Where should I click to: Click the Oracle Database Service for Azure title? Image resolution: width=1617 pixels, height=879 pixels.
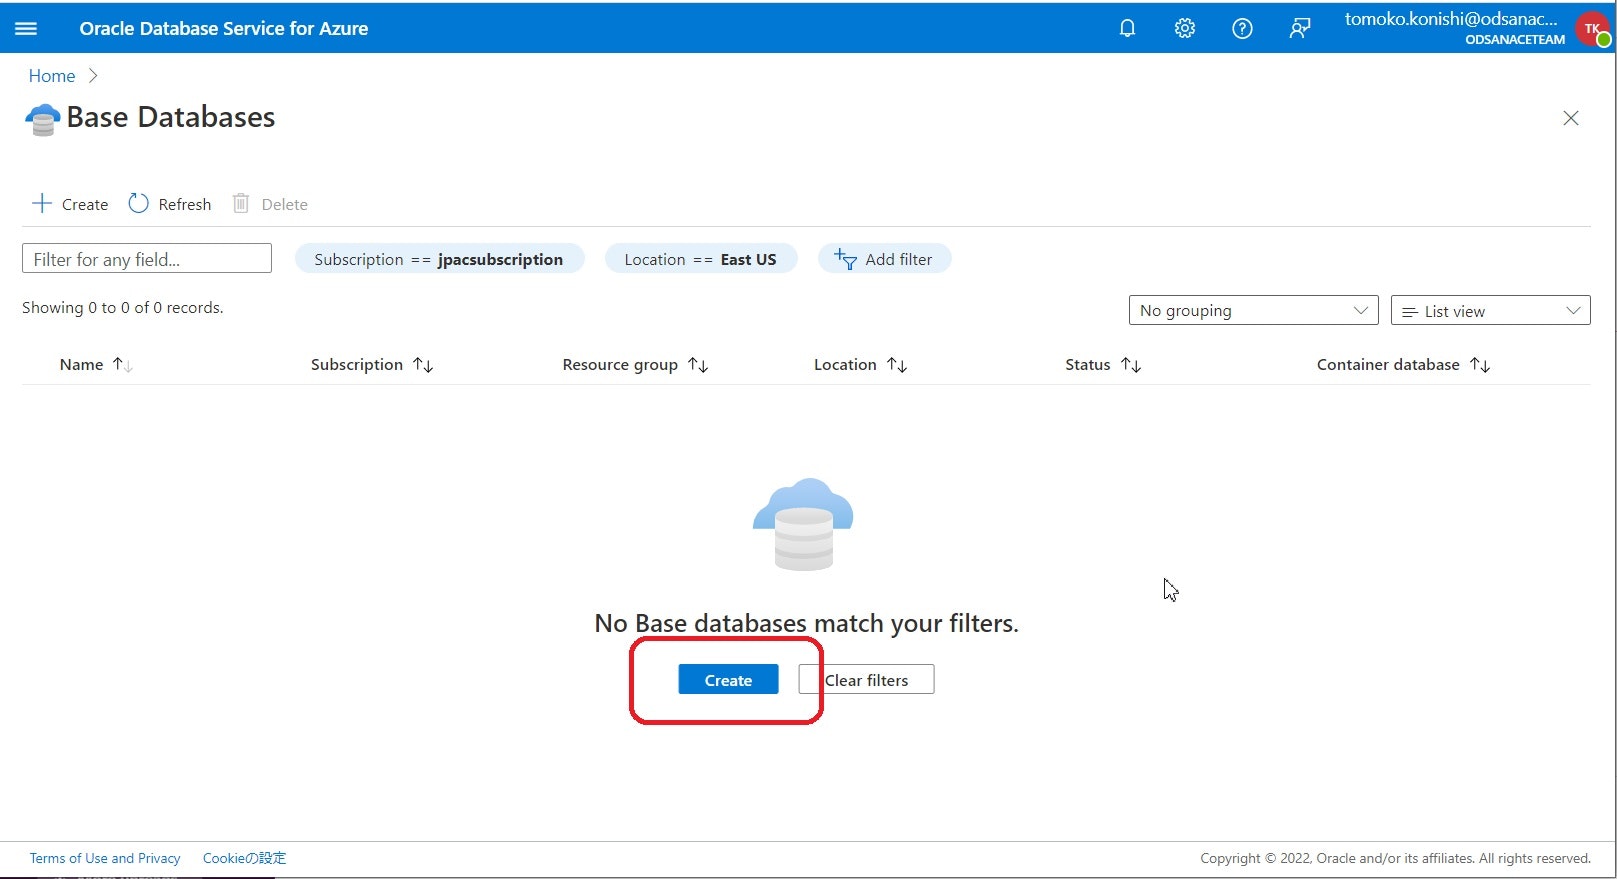pyautogui.click(x=224, y=28)
